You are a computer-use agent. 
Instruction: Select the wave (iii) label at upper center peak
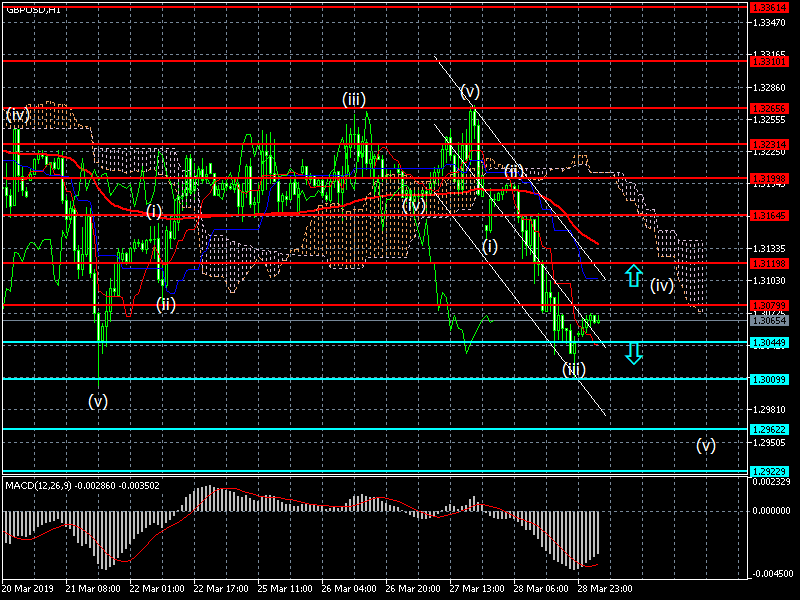354,99
